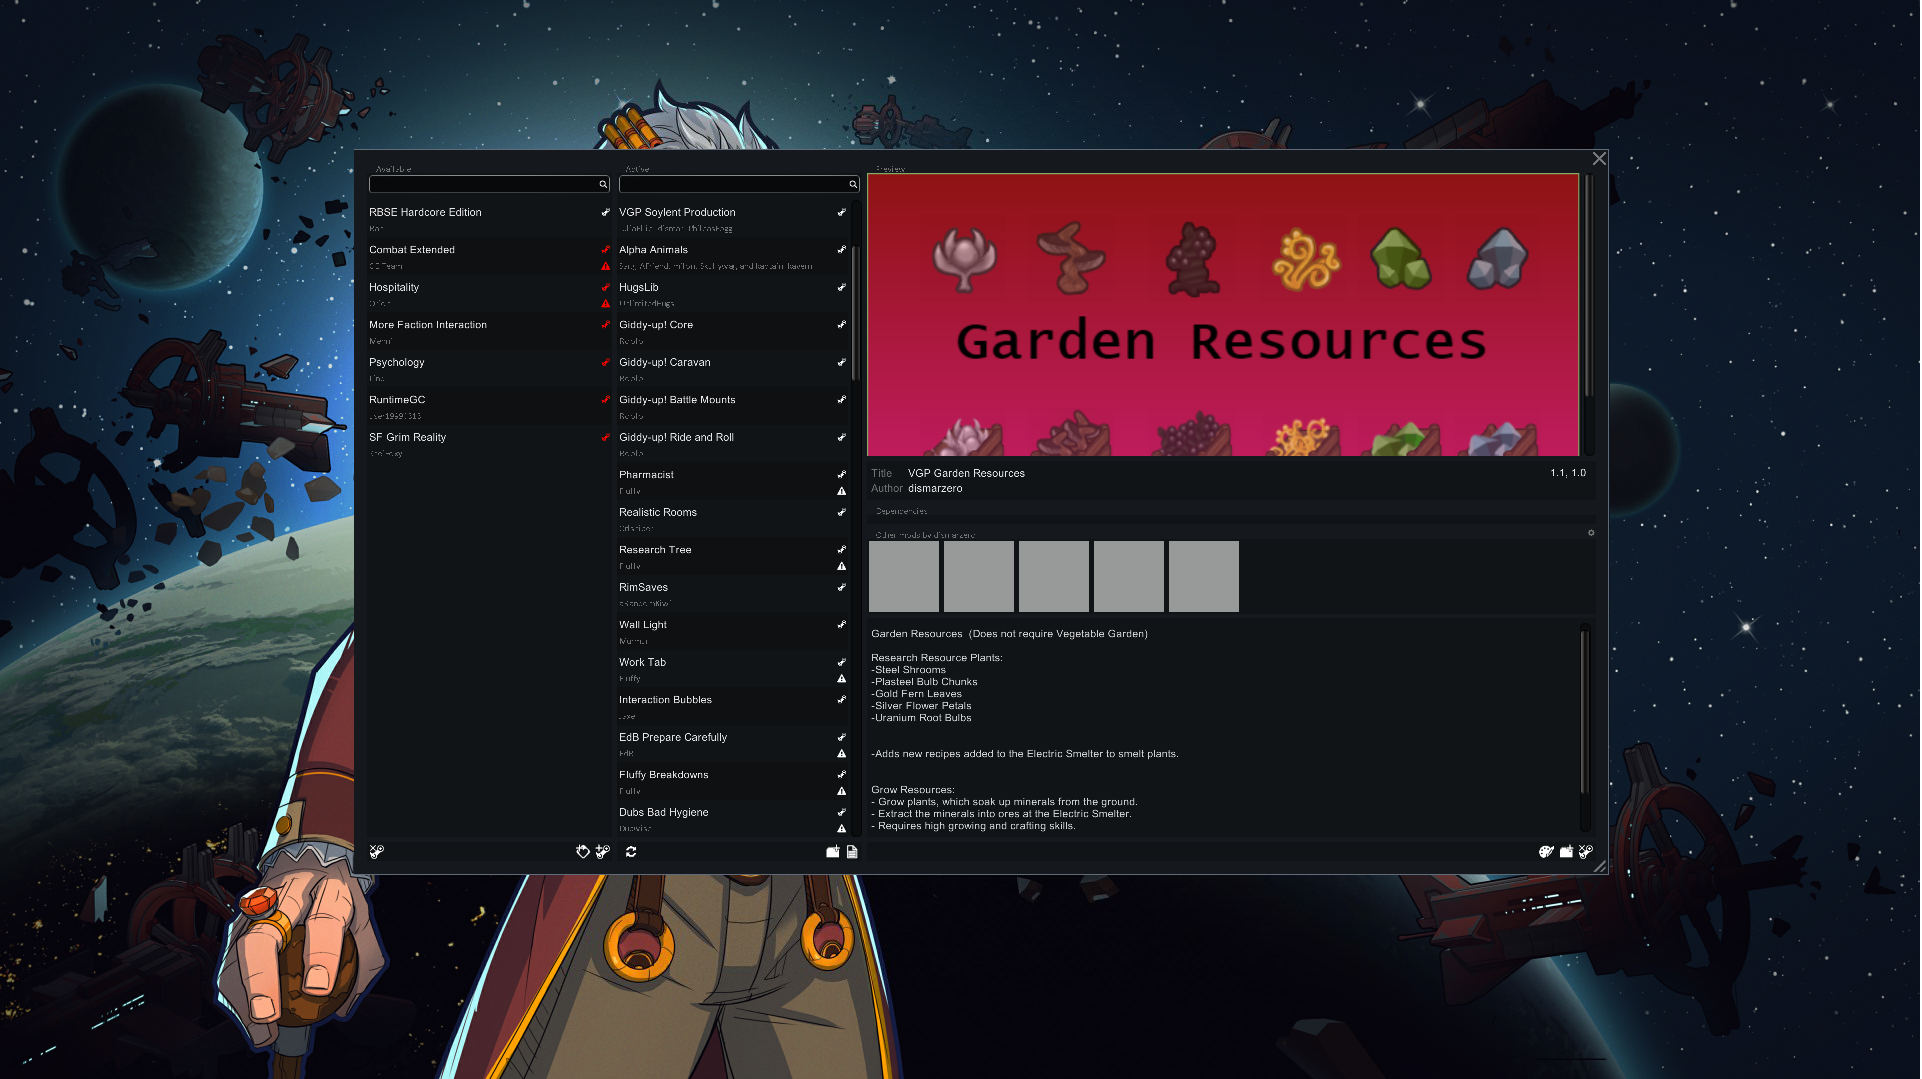1922x1079 pixels.
Task: Open the palette recolor icon near bottom right
Action: pos(1546,852)
